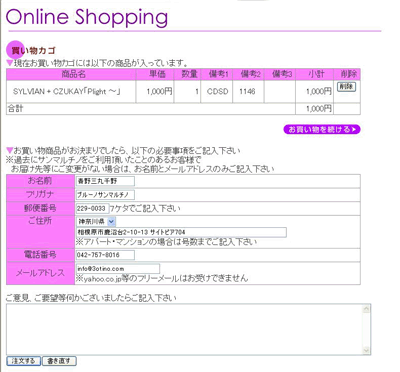Click the pink triangle beside form instructions
This screenshot has width=400, height=372.
coord(10,150)
